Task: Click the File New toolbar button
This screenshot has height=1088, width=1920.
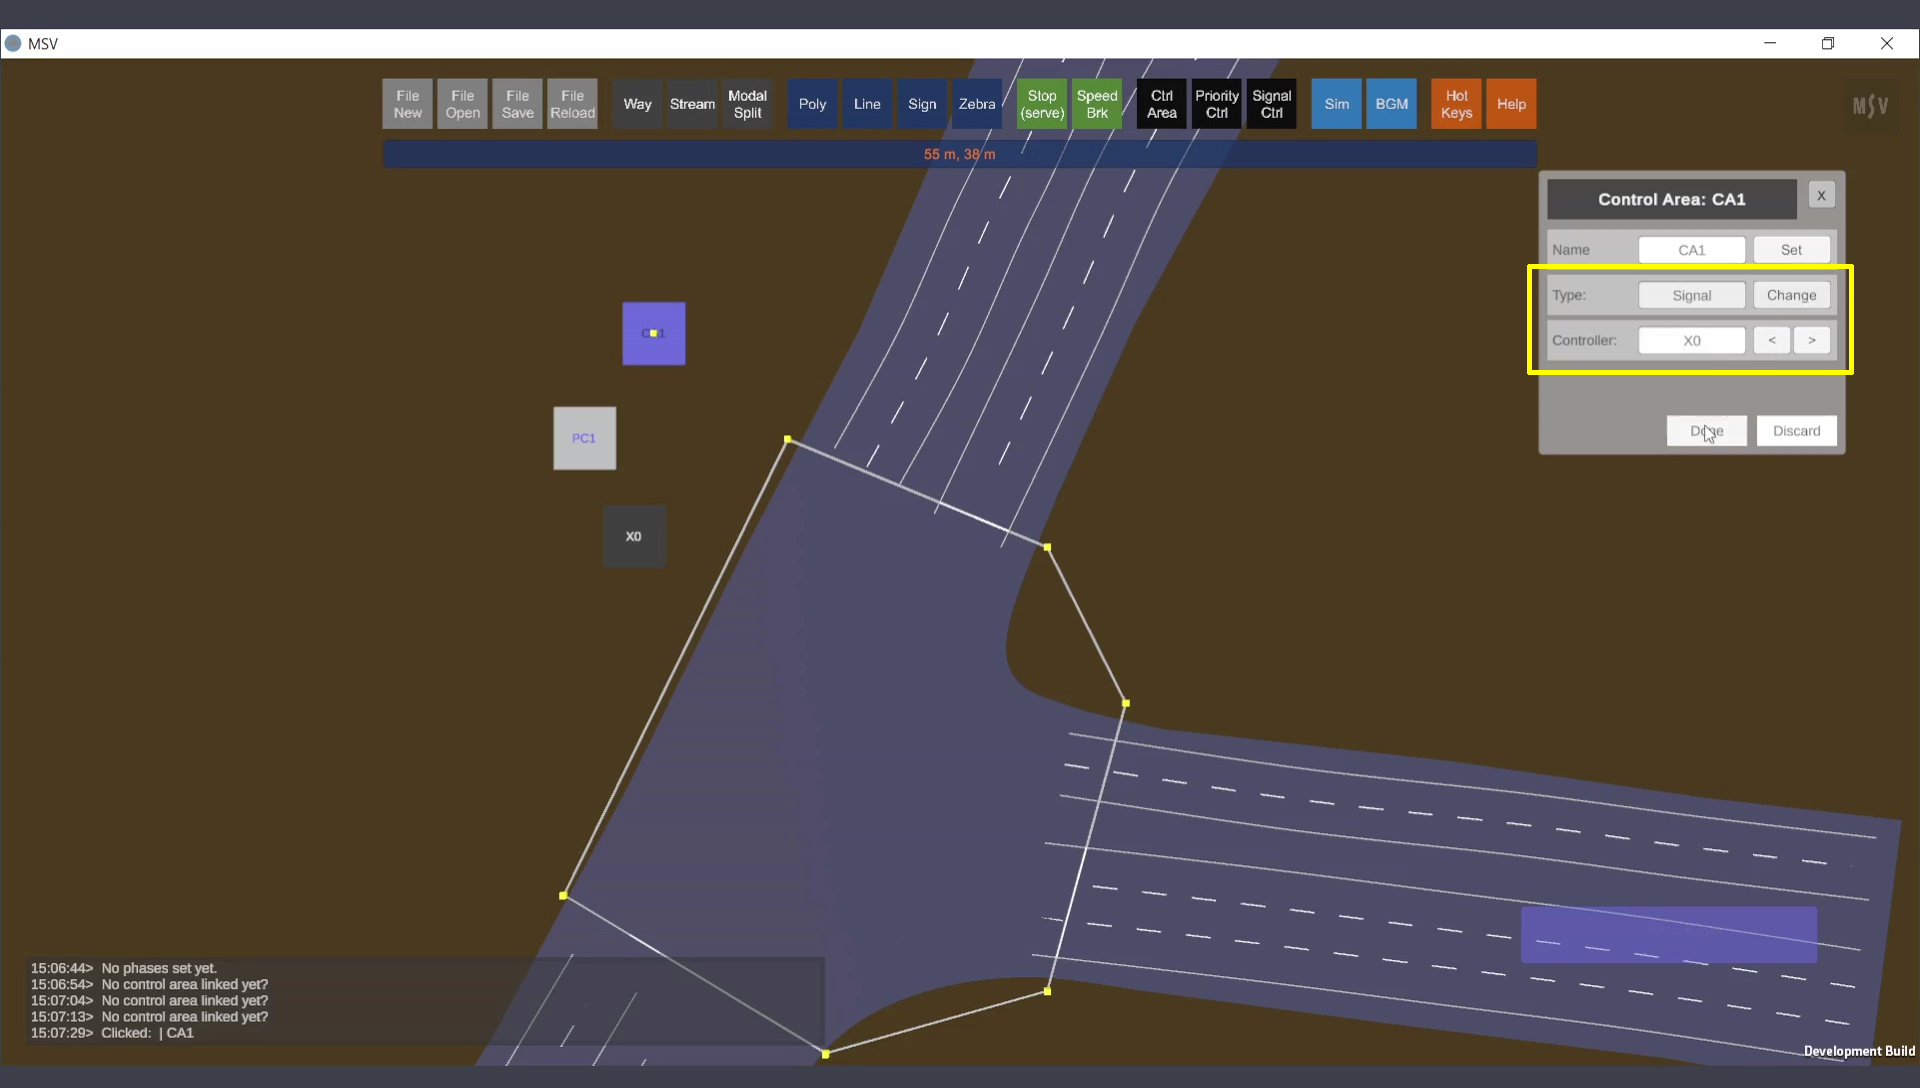Action: pyautogui.click(x=407, y=104)
